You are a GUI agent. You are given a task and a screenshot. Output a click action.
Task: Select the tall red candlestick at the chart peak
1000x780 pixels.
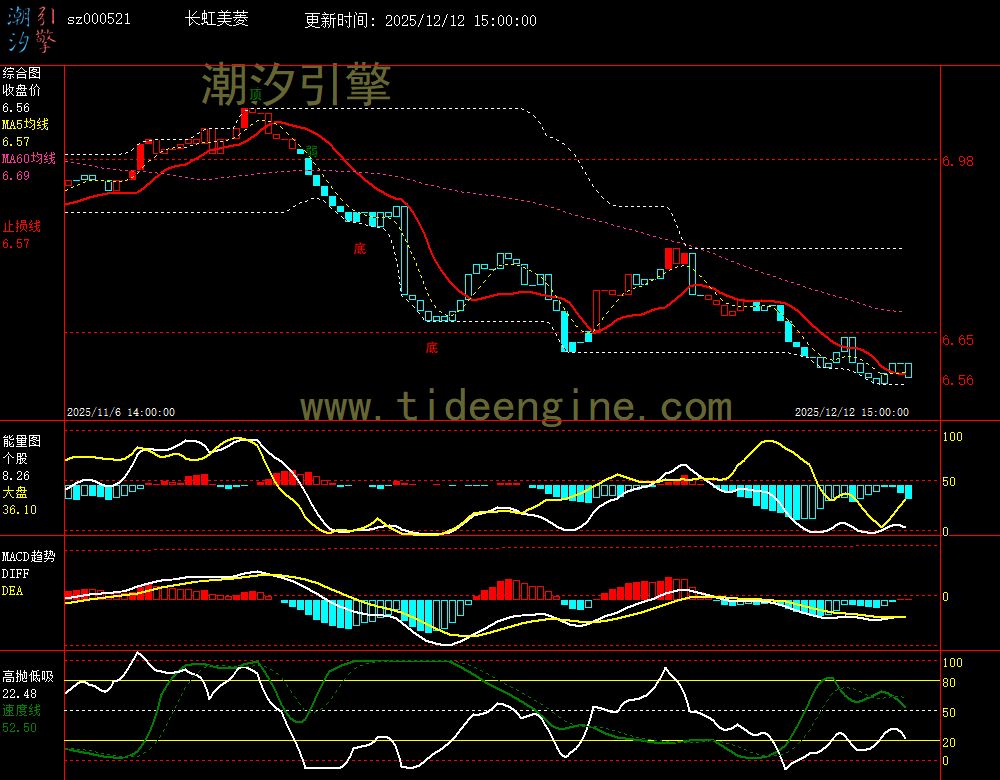click(243, 118)
